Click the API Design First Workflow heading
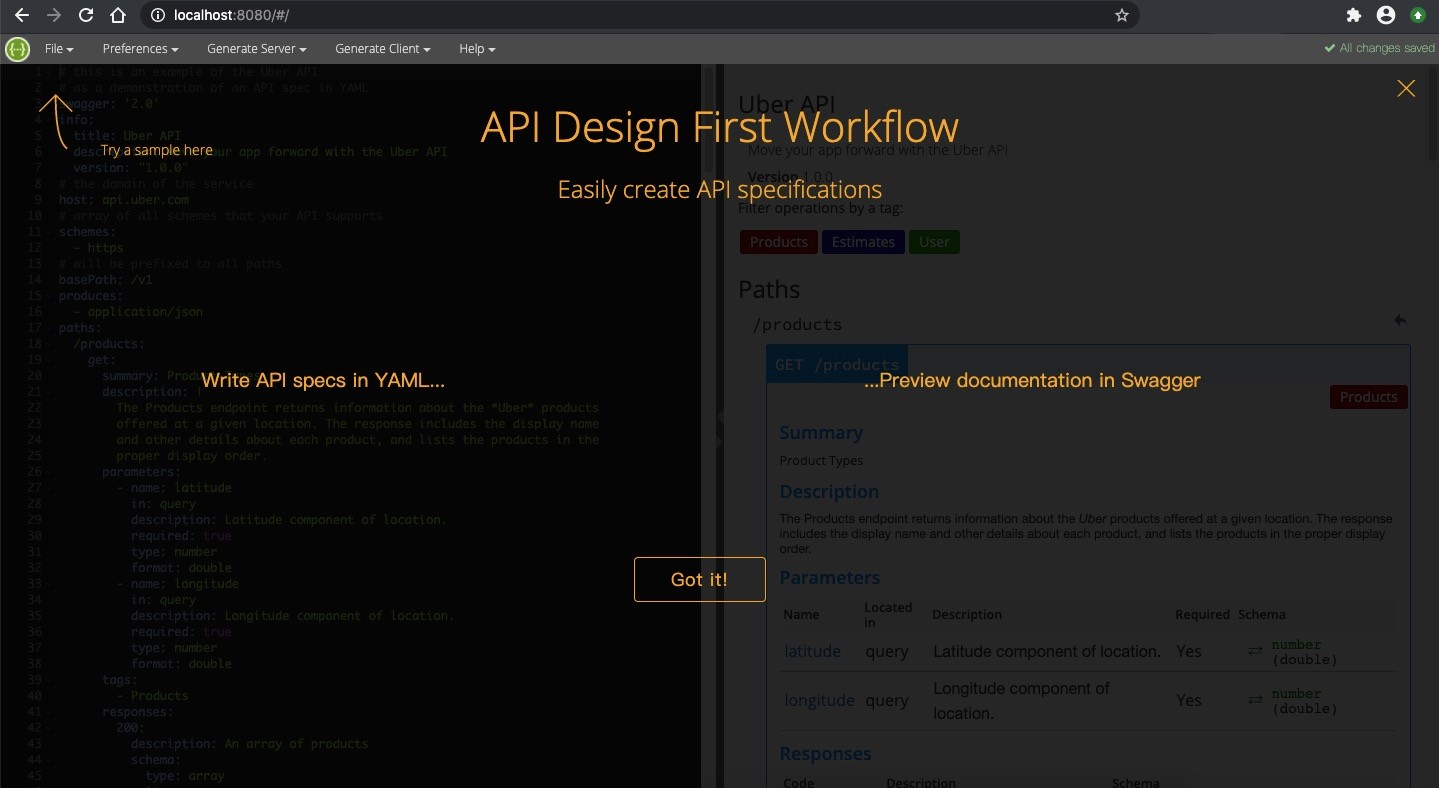 point(719,127)
